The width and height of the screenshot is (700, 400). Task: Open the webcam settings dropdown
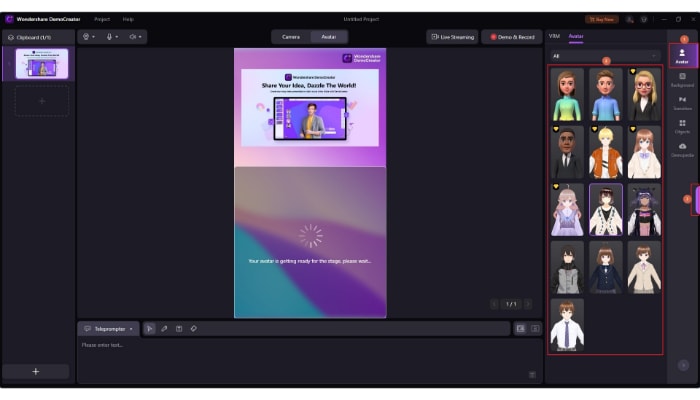click(89, 37)
